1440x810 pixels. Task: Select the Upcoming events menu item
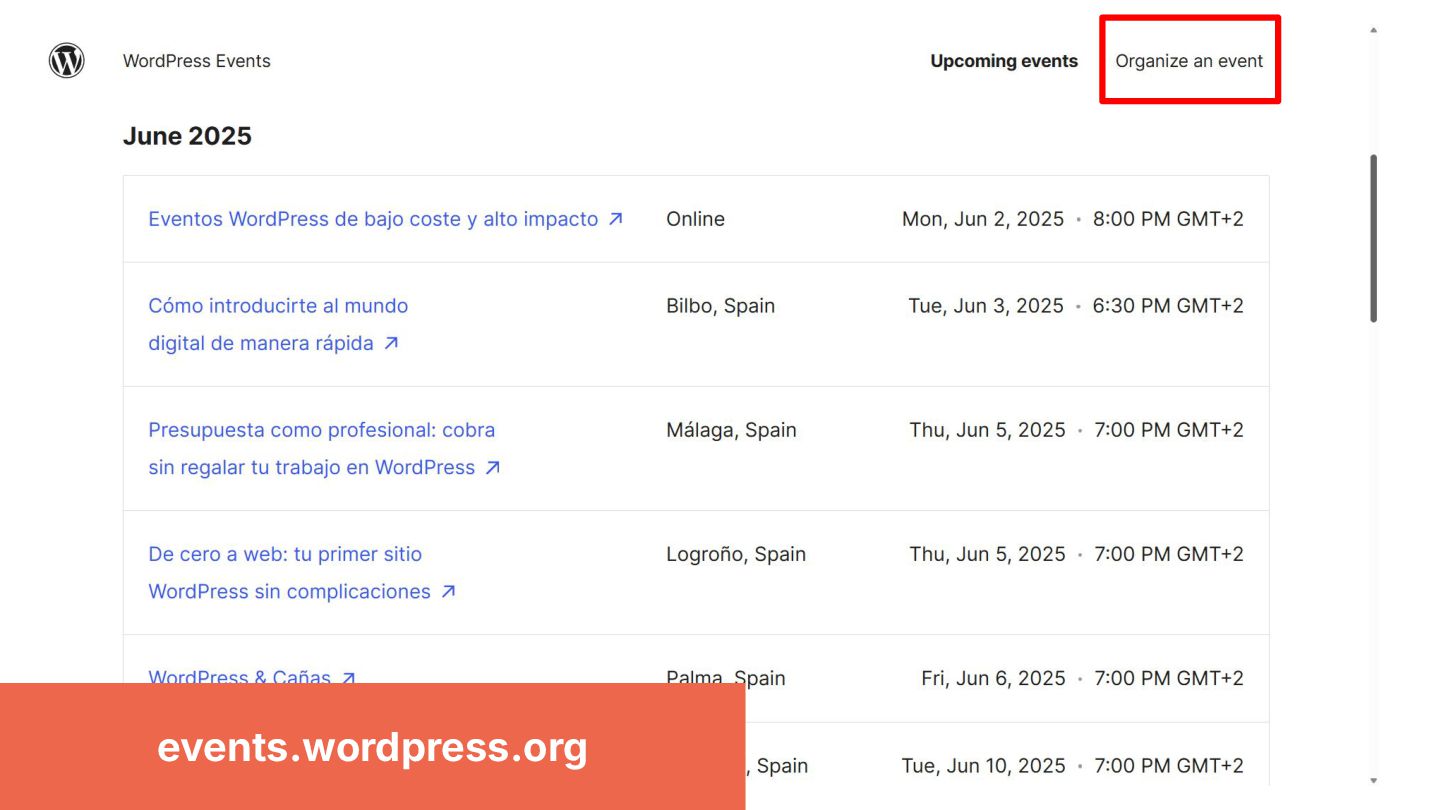tap(1004, 61)
